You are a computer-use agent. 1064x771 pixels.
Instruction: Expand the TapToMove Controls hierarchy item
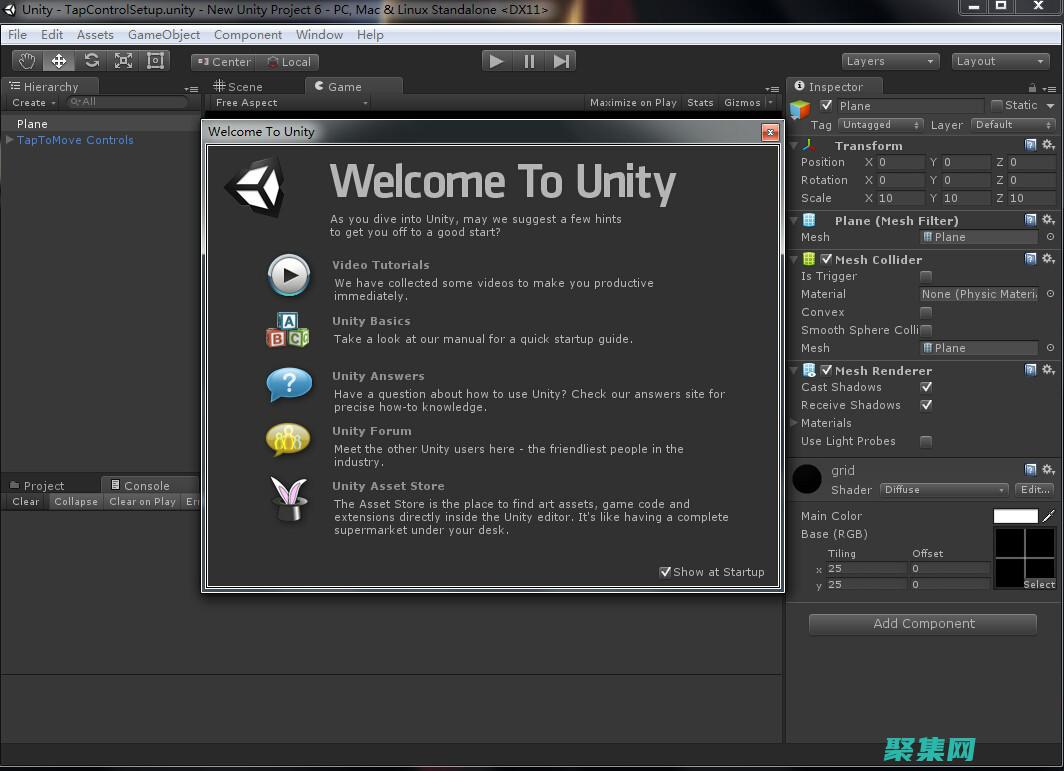click(10, 140)
